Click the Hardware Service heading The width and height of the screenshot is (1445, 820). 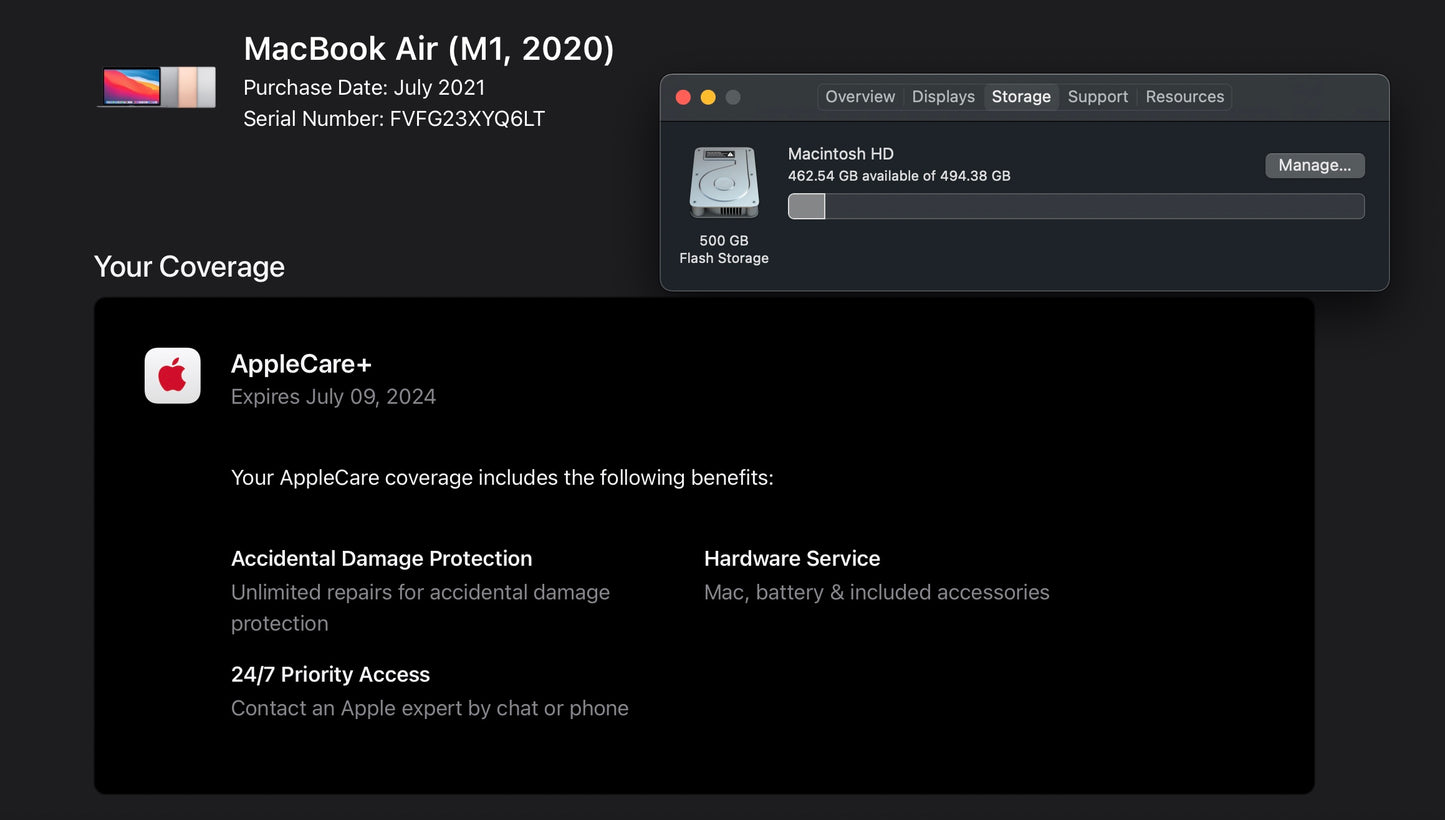(x=791, y=558)
